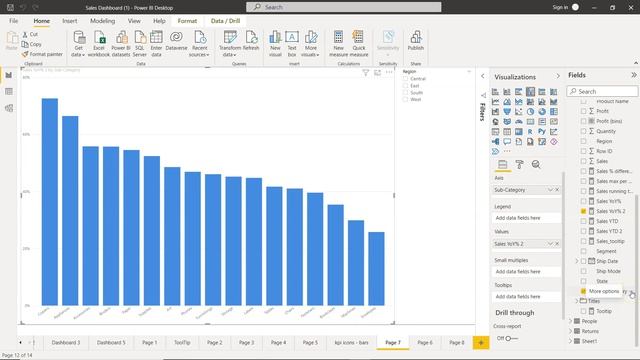Remove Sub-Category from the Axis well

point(557,190)
